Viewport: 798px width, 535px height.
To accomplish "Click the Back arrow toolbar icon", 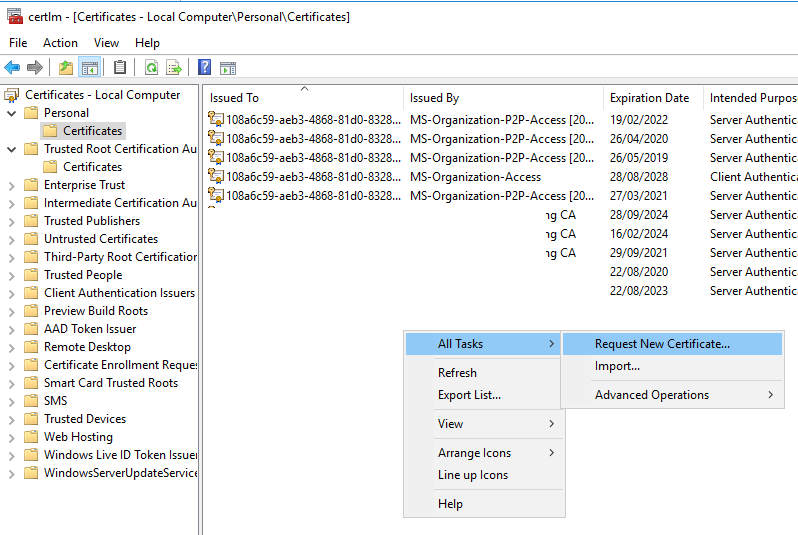I will pyautogui.click(x=12, y=67).
